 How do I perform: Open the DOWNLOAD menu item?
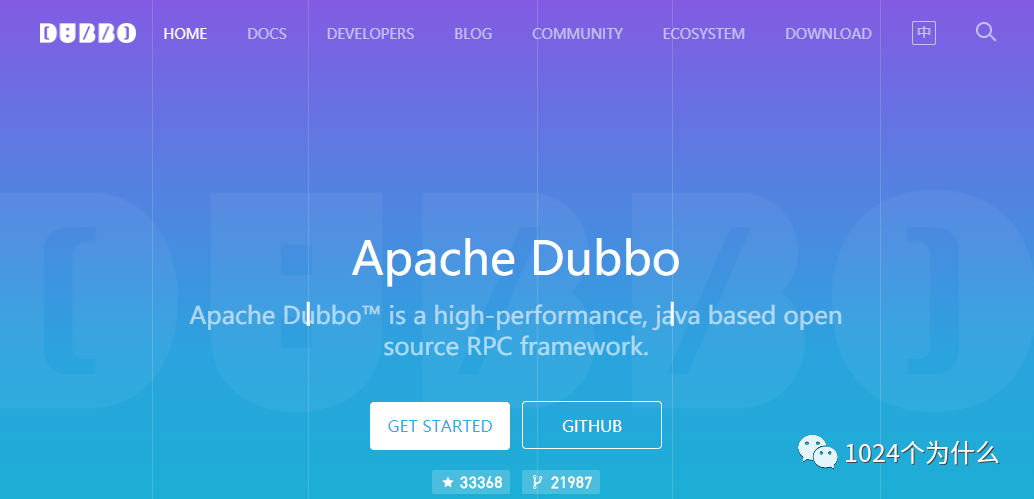coord(828,34)
